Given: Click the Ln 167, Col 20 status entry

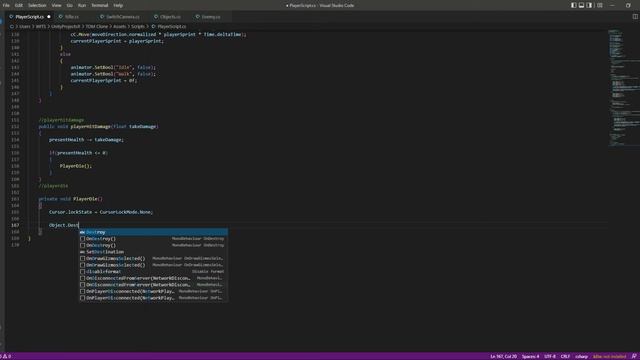Looking at the screenshot, I should coord(503,356).
